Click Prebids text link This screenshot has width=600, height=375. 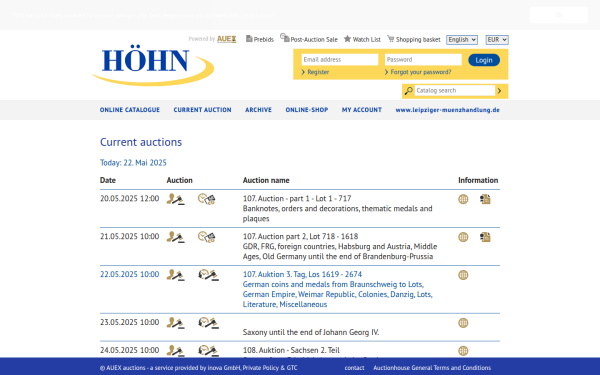264,39
